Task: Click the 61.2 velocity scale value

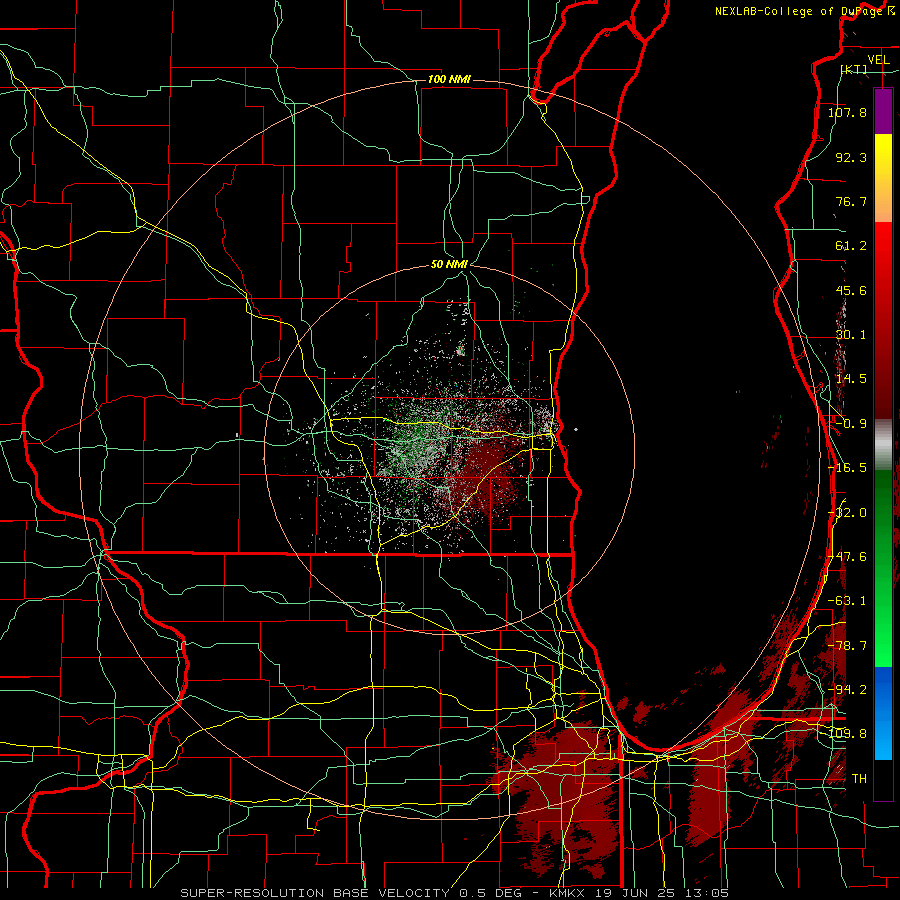Action: [851, 246]
